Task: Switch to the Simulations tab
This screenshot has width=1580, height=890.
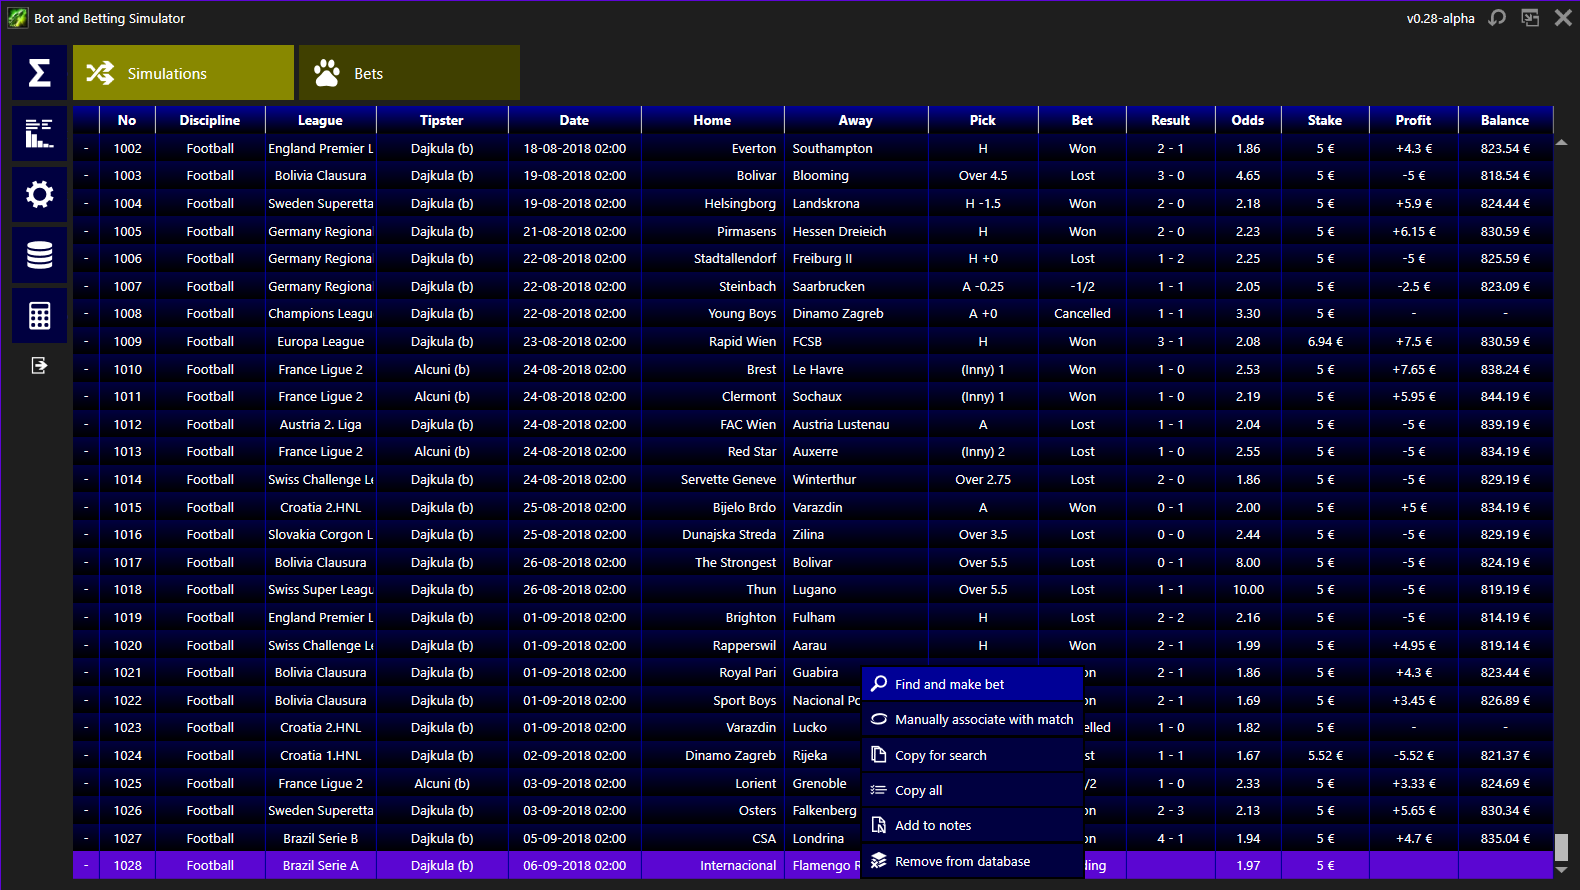Action: pos(183,73)
